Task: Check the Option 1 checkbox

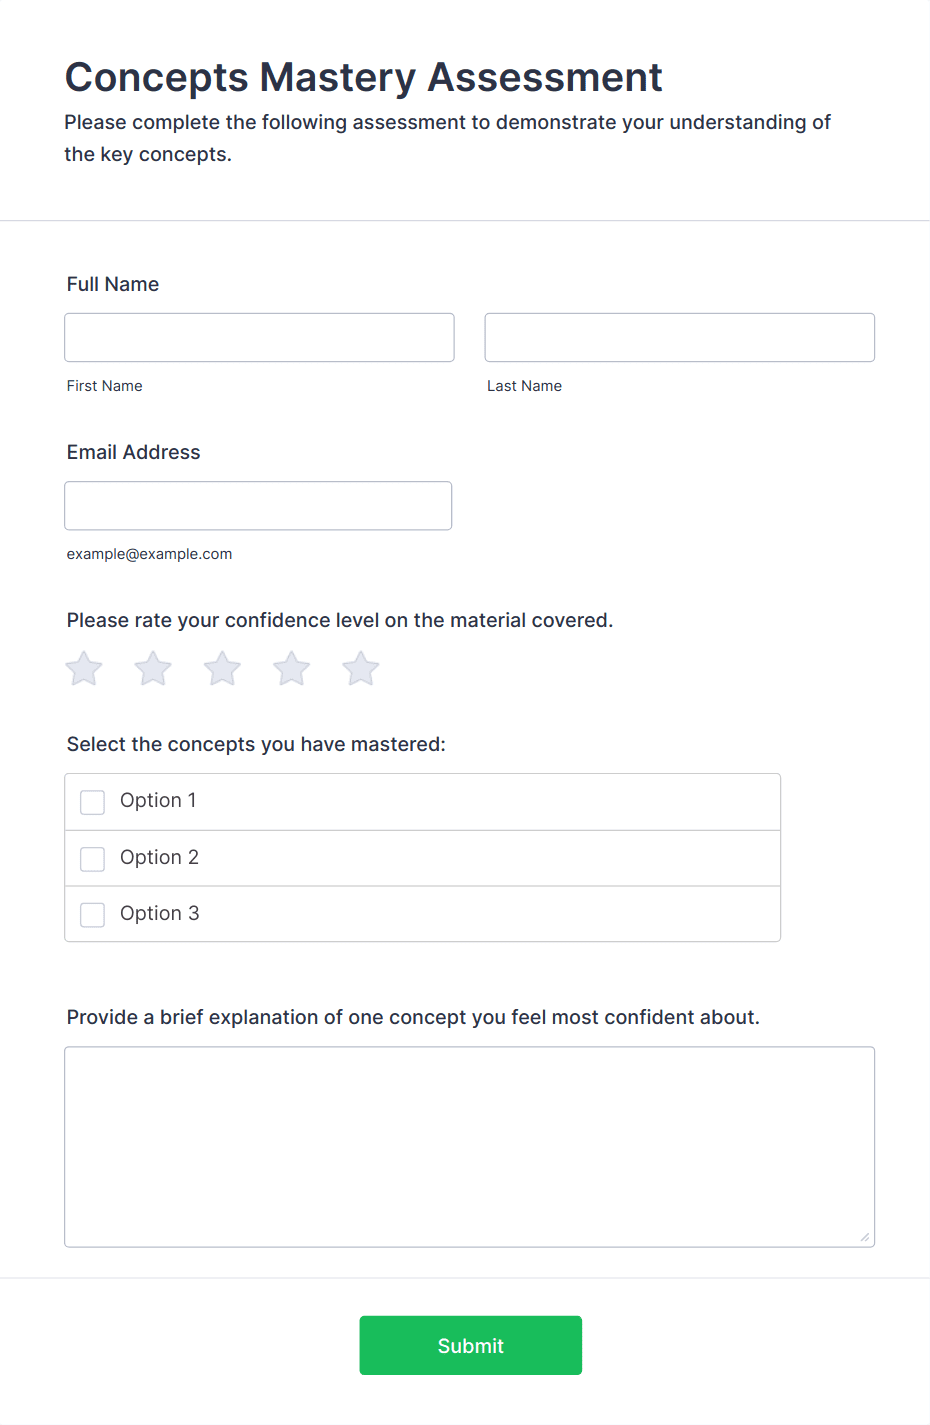Action: pyautogui.click(x=93, y=802)
